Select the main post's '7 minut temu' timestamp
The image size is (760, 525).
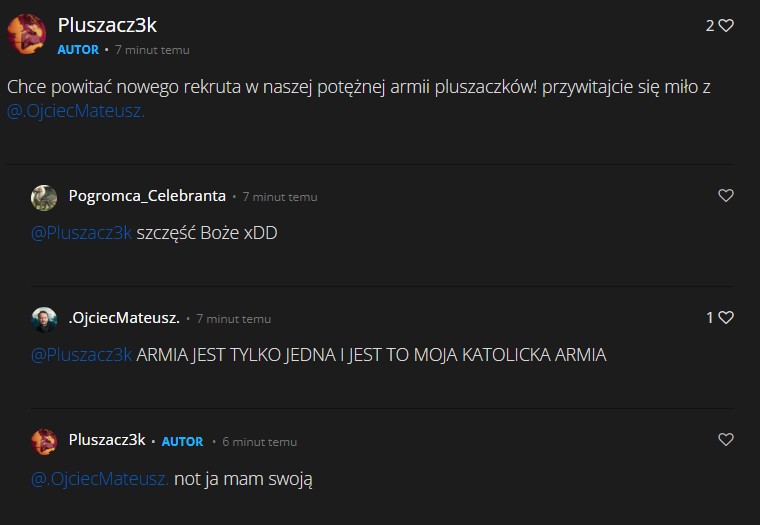152,50
